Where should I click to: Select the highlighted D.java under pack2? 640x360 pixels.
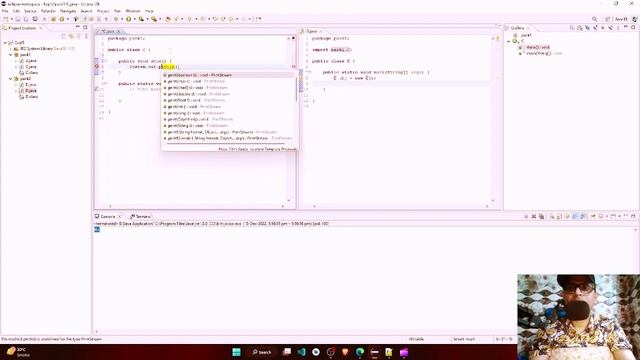28,91
